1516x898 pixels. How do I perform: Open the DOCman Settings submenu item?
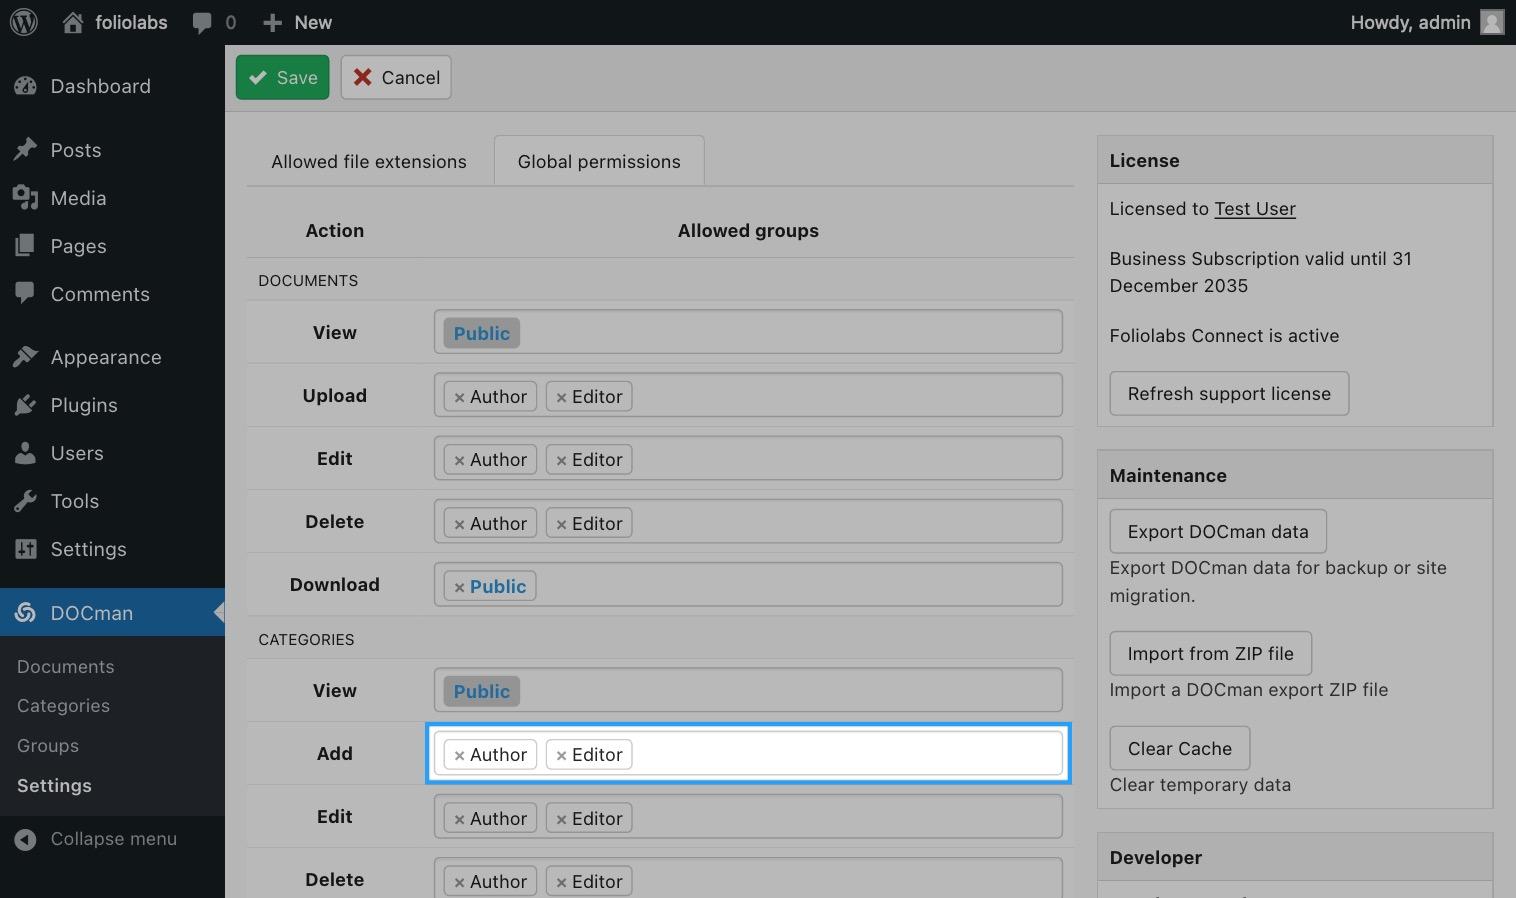[54, 786]
